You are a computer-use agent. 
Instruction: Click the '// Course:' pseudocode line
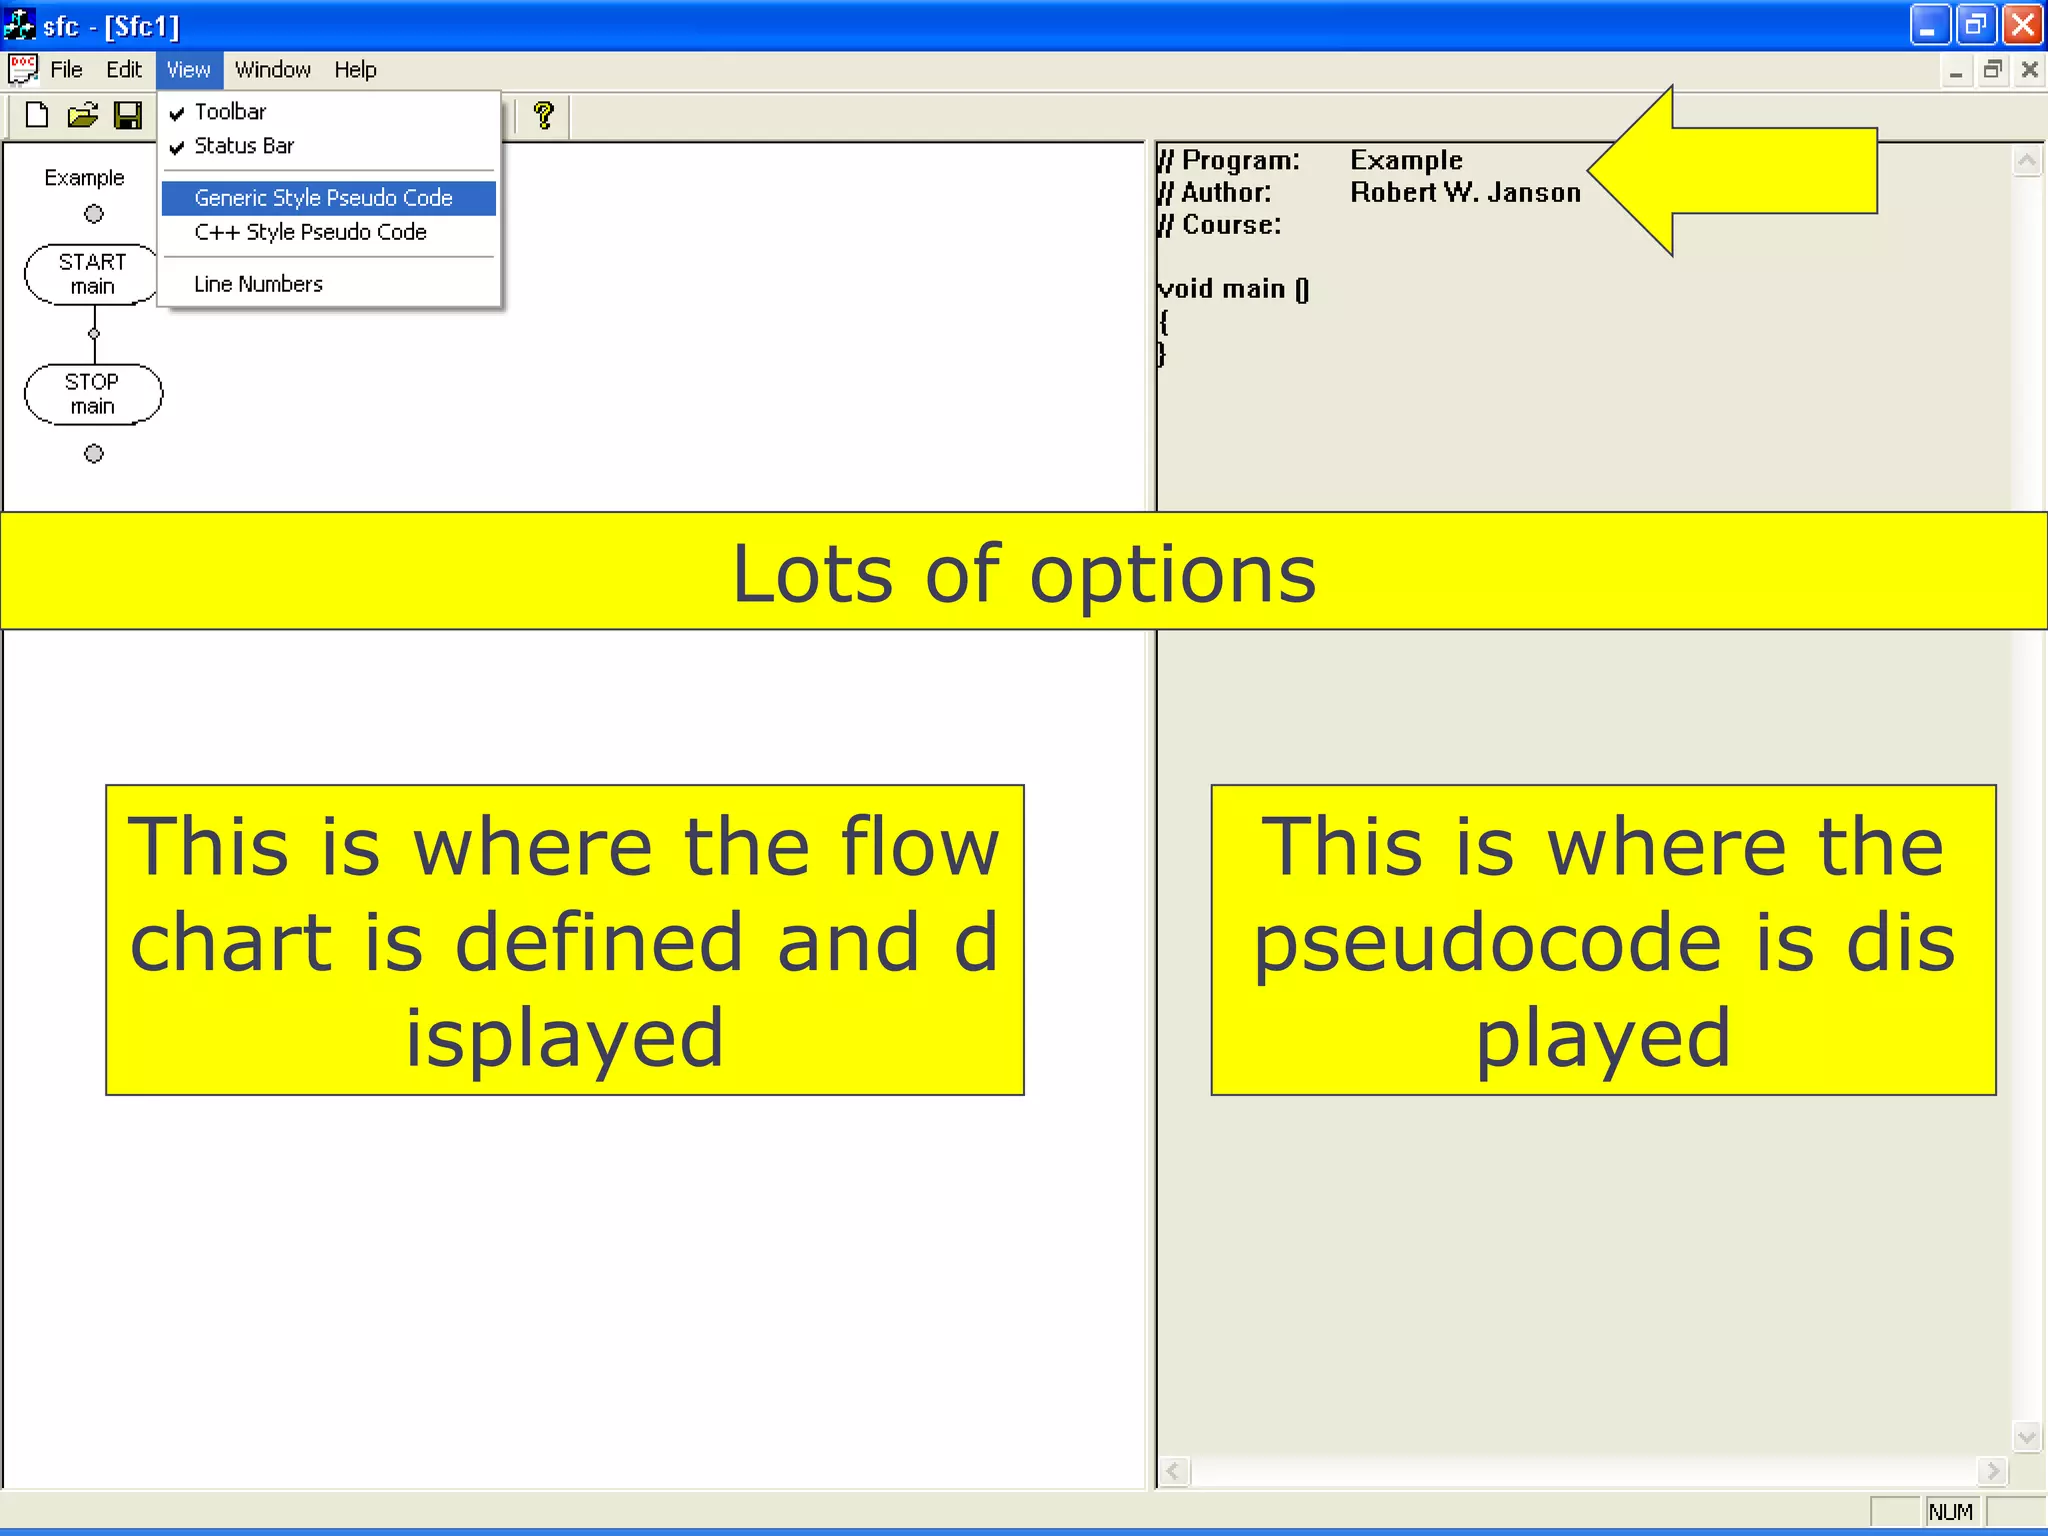(1219, 224)
